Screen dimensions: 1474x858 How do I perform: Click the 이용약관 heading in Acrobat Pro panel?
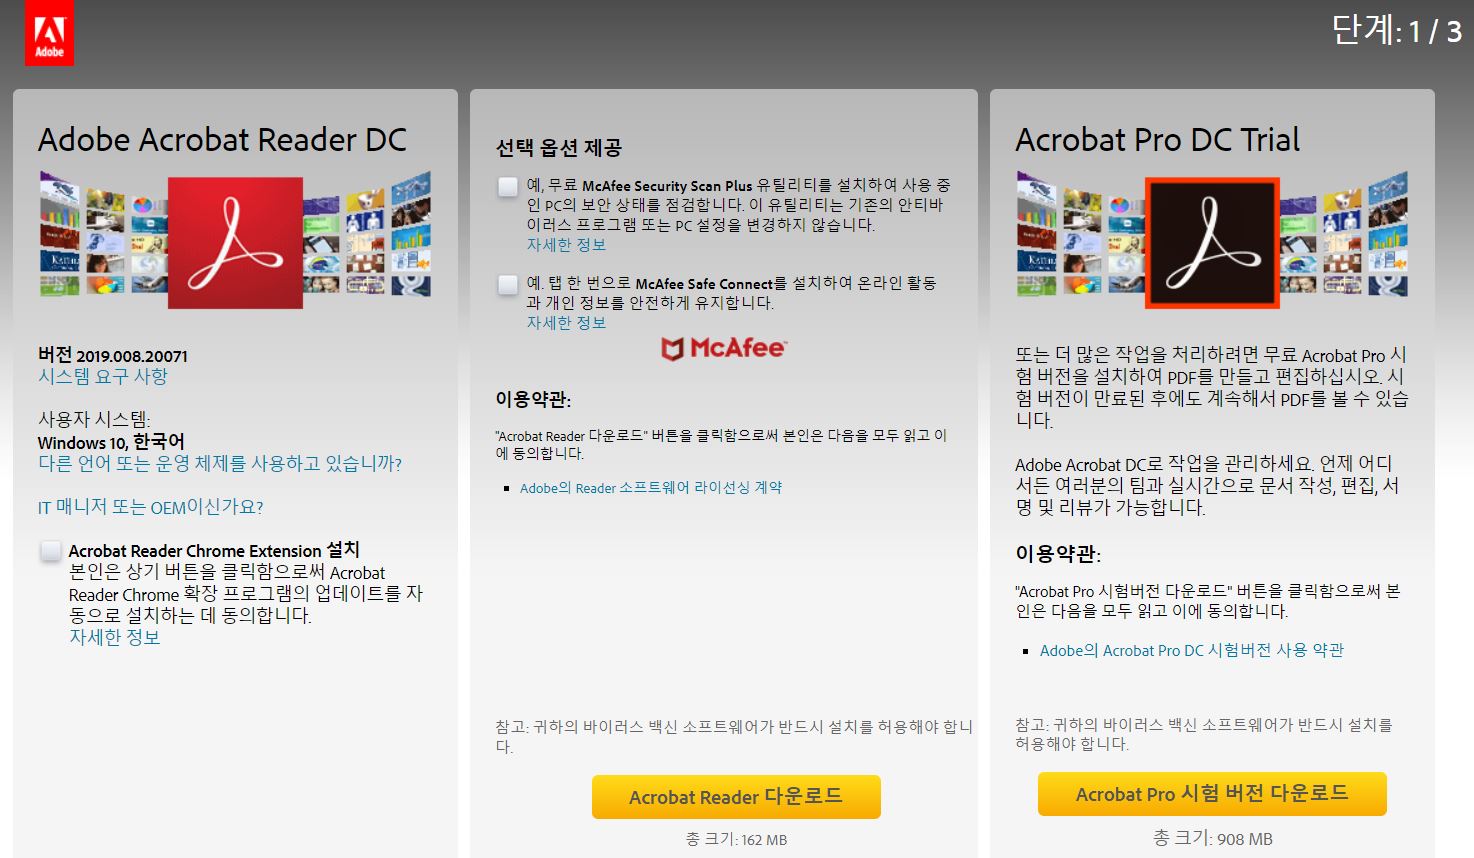pos(1058,555)
